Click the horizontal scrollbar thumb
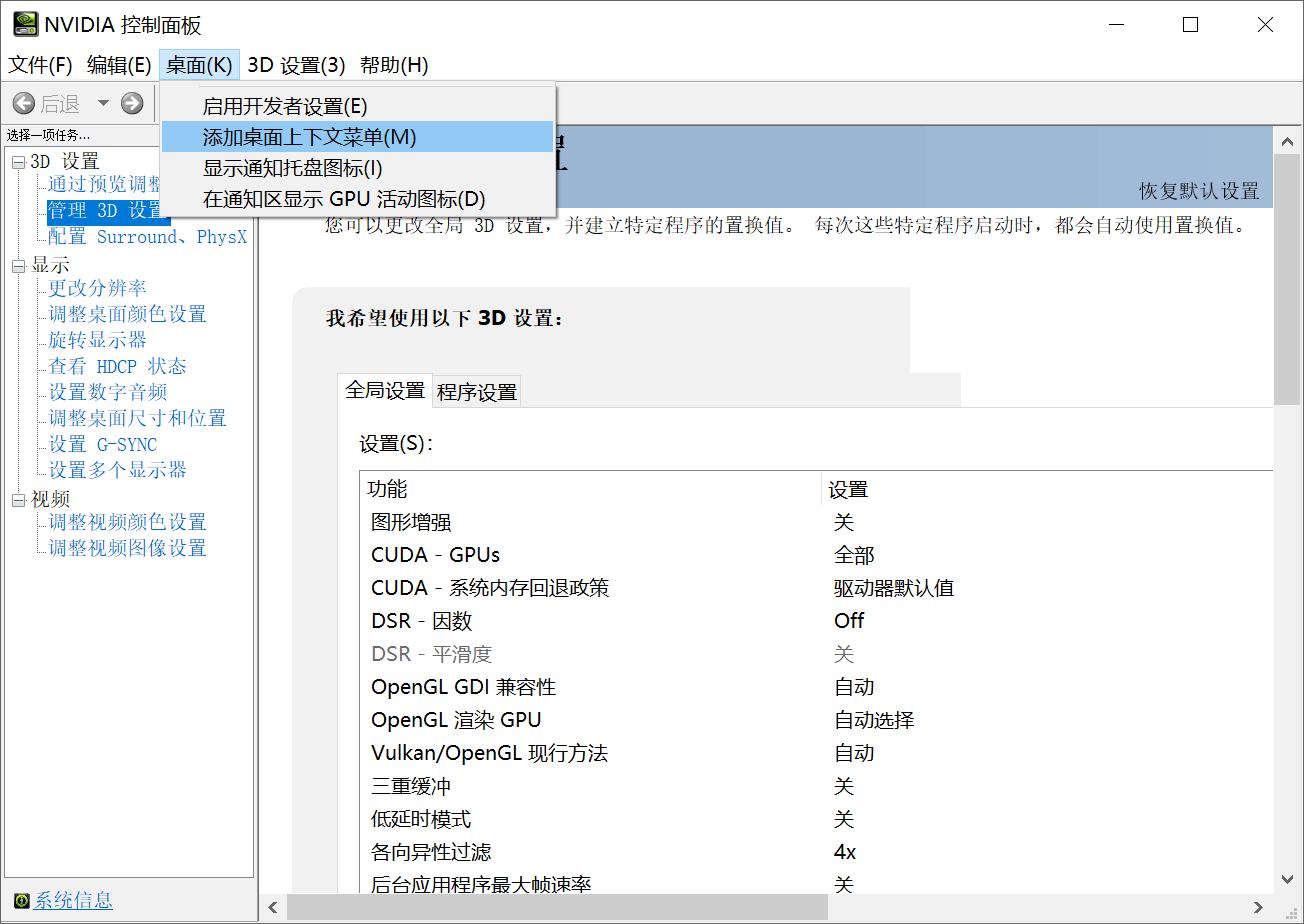Viewport: 1304px width, 924px height. click(557, 908)
